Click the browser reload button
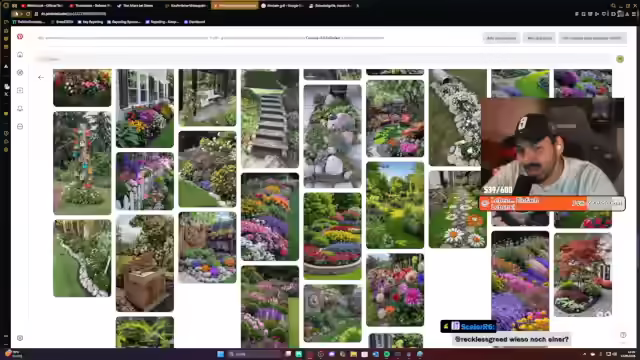The height and width of the screenshot is (360, 640). [x=28, y=13]
